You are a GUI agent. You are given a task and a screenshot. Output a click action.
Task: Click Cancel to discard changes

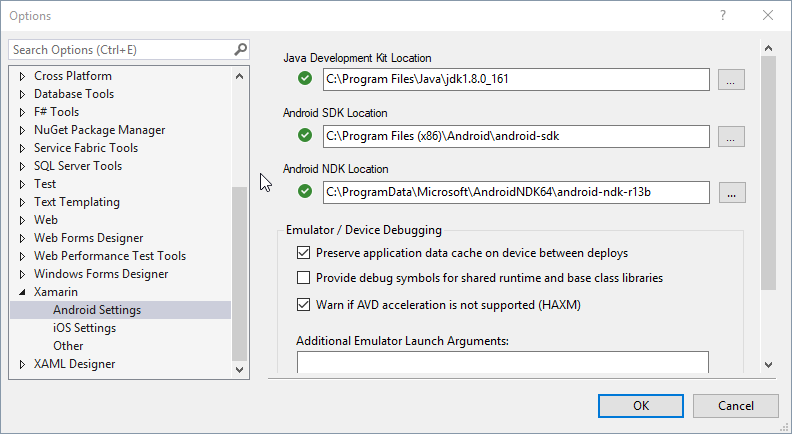point(735,406)
